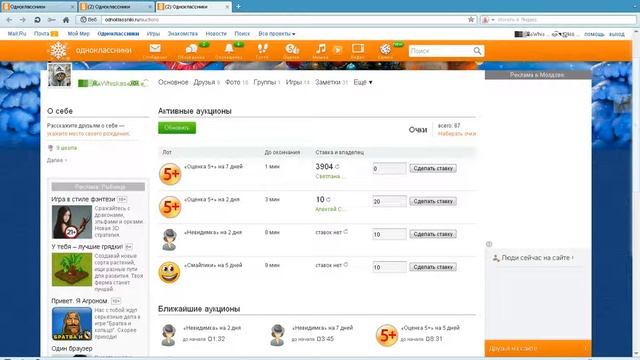Switch to the first Одноклассники browser tab
The image size is (640, 360).
[x=39, y=7]
